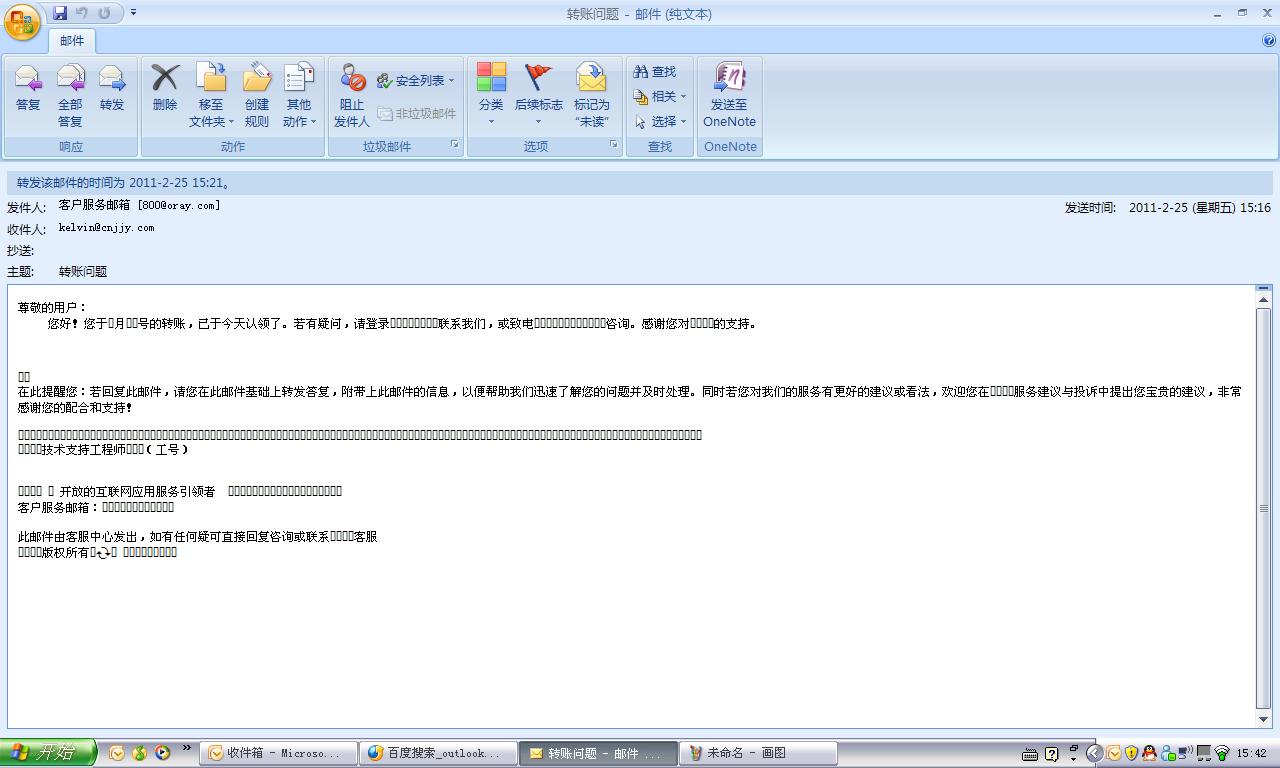Open the Categorize (分类) menu
The image size is (1280, 768).
pyautogui.click(x=491, y=96)
